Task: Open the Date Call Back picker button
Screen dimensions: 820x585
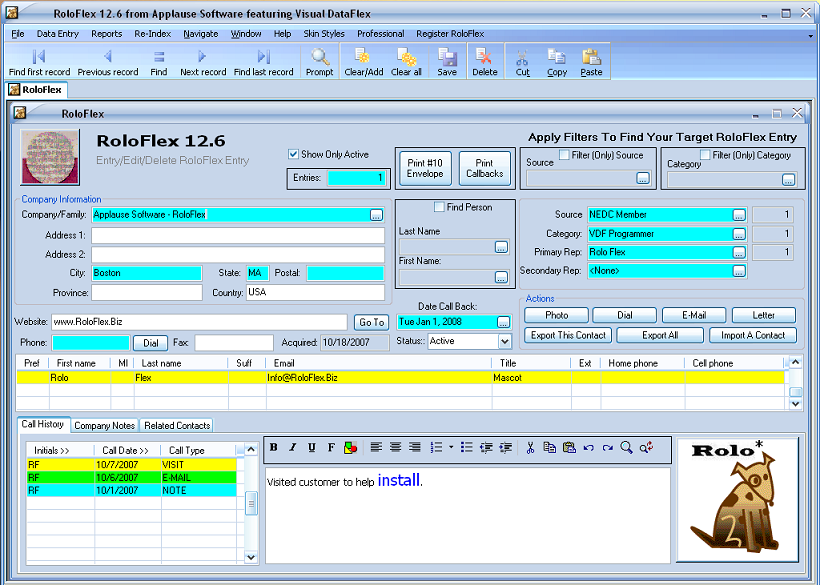Action: (x=503, y=322)
